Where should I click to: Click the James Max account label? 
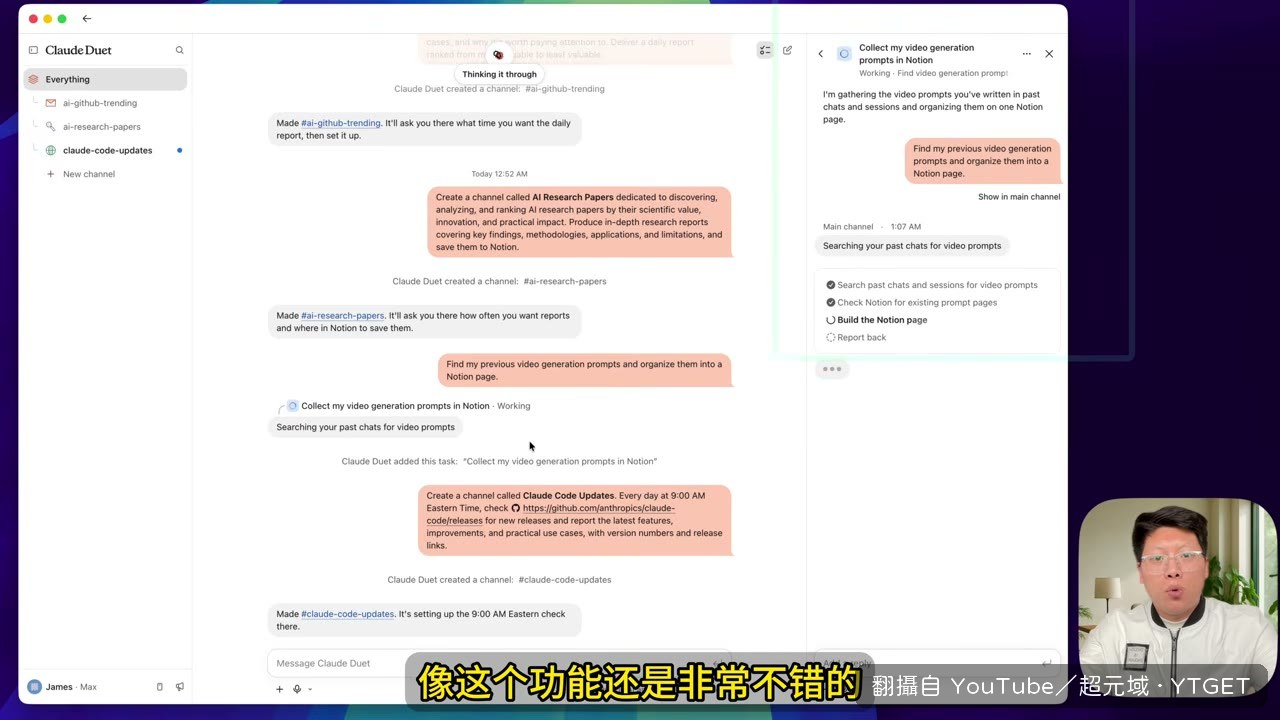[71, 687]
